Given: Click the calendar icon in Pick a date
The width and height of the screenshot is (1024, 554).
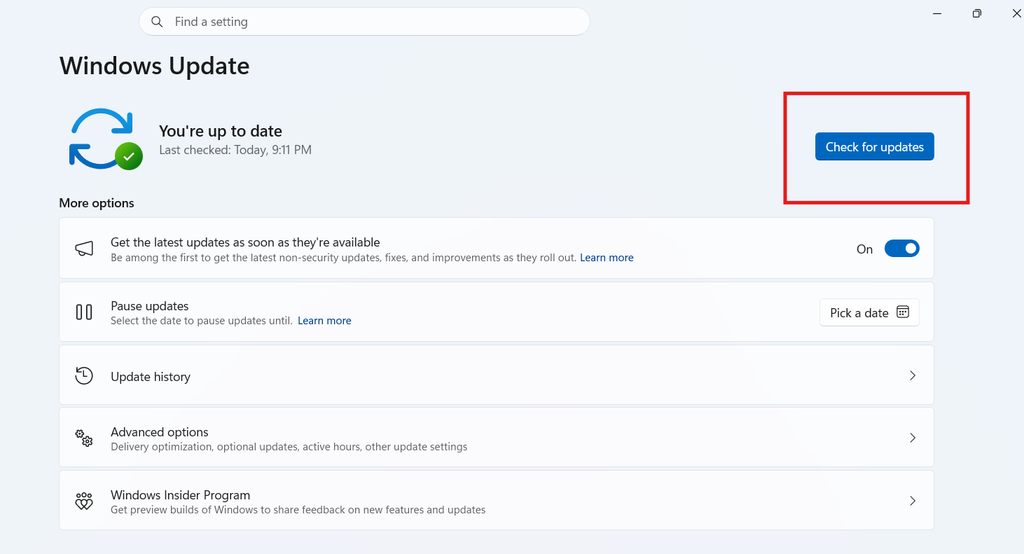Looking at the screenshot, I should 903,312.
